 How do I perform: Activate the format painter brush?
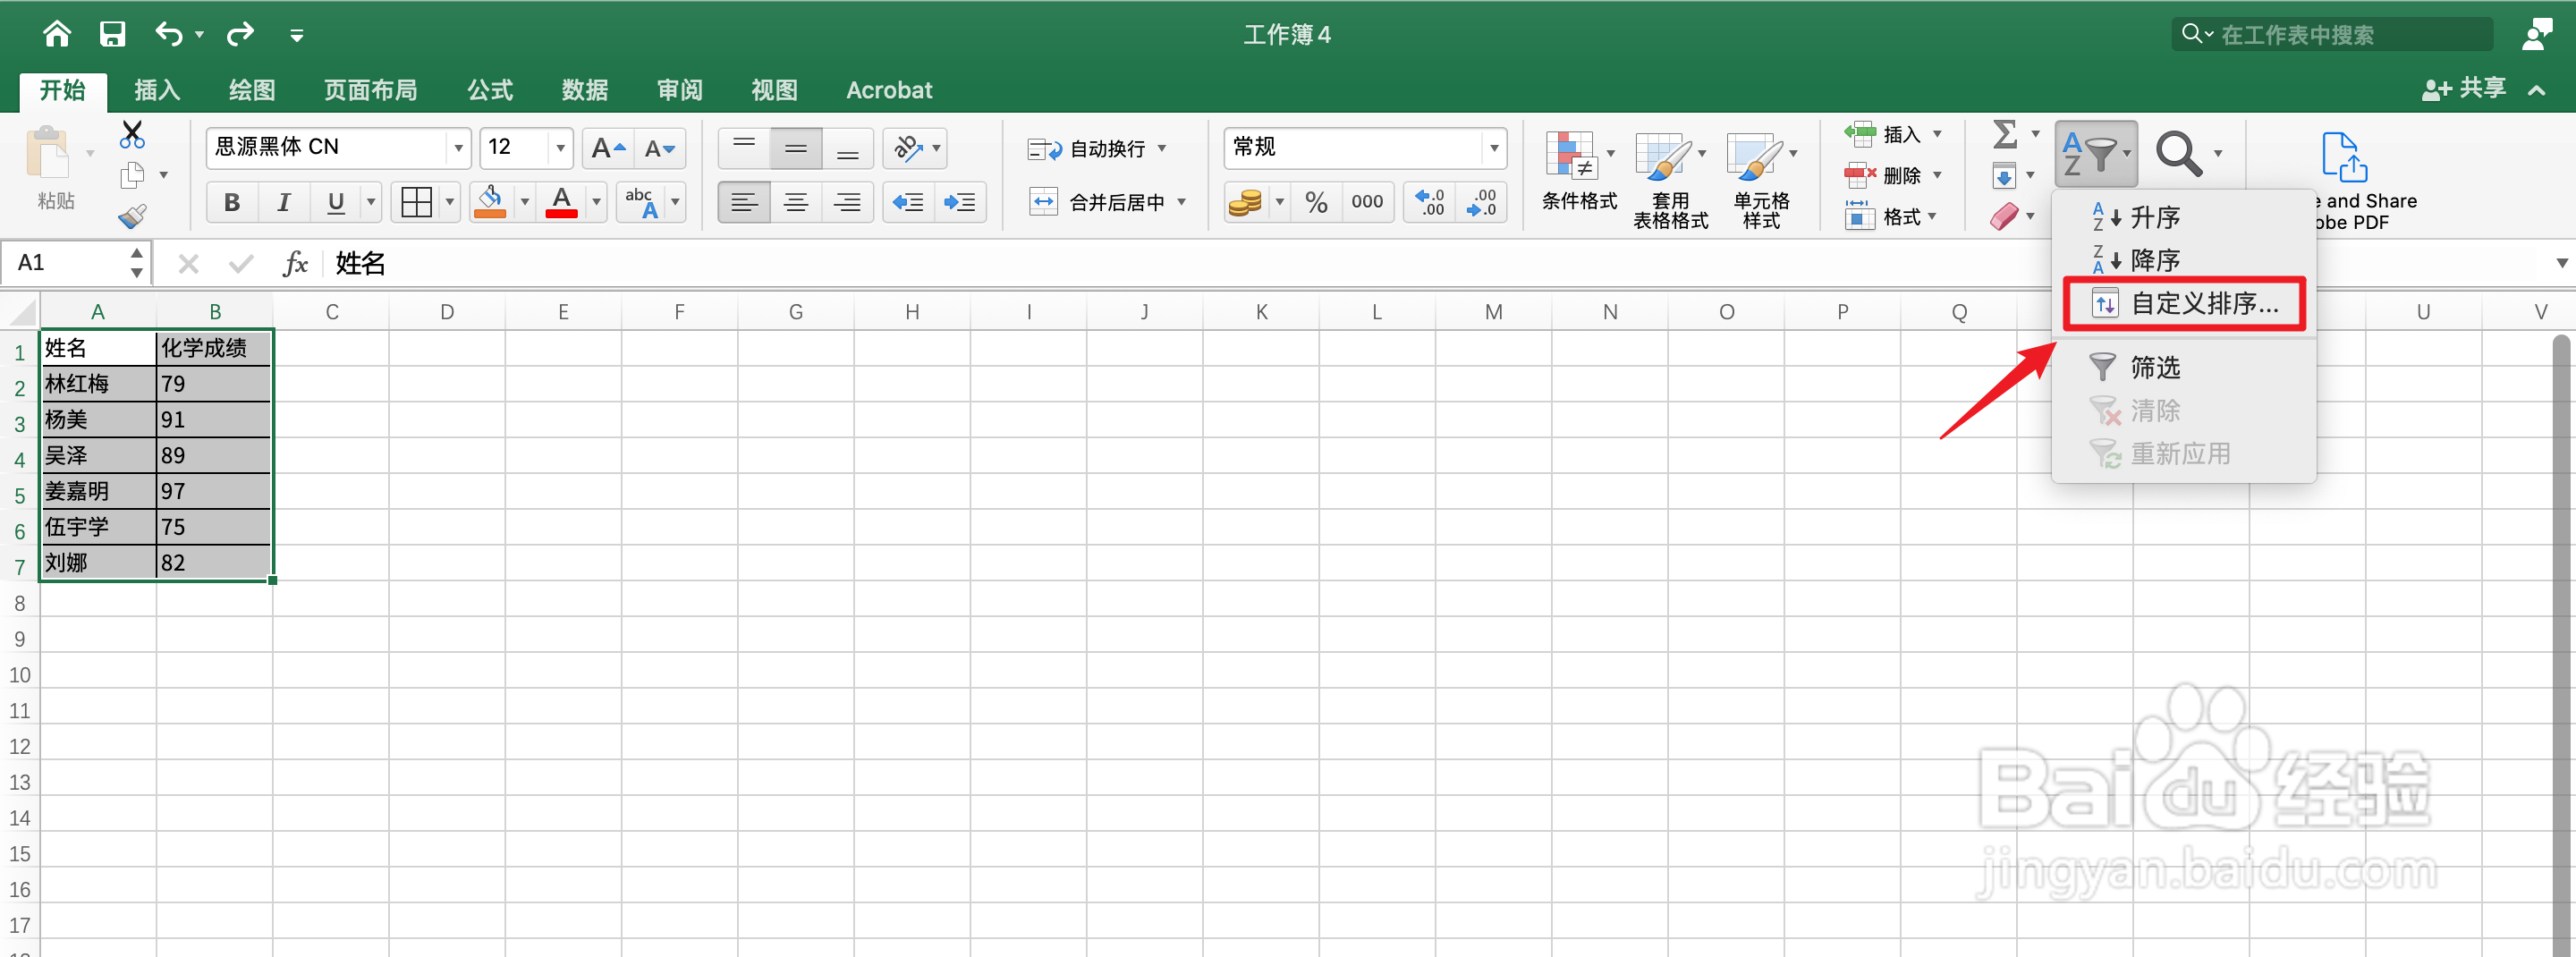pyautogui.click(x=132, y=216)
